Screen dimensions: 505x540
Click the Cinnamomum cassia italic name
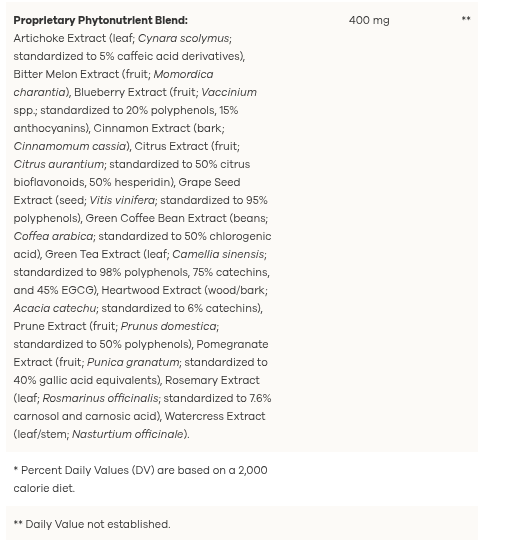[70, 146]
